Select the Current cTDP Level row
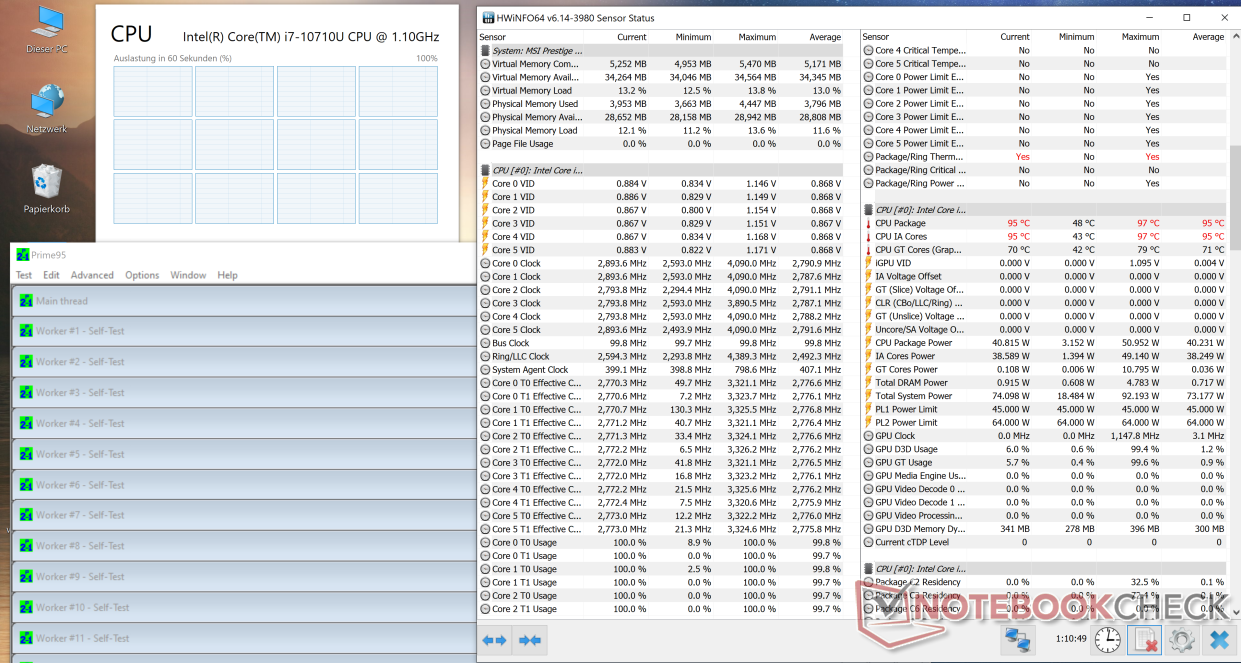Screen dimensions: 1241x663 [1044, 542]
